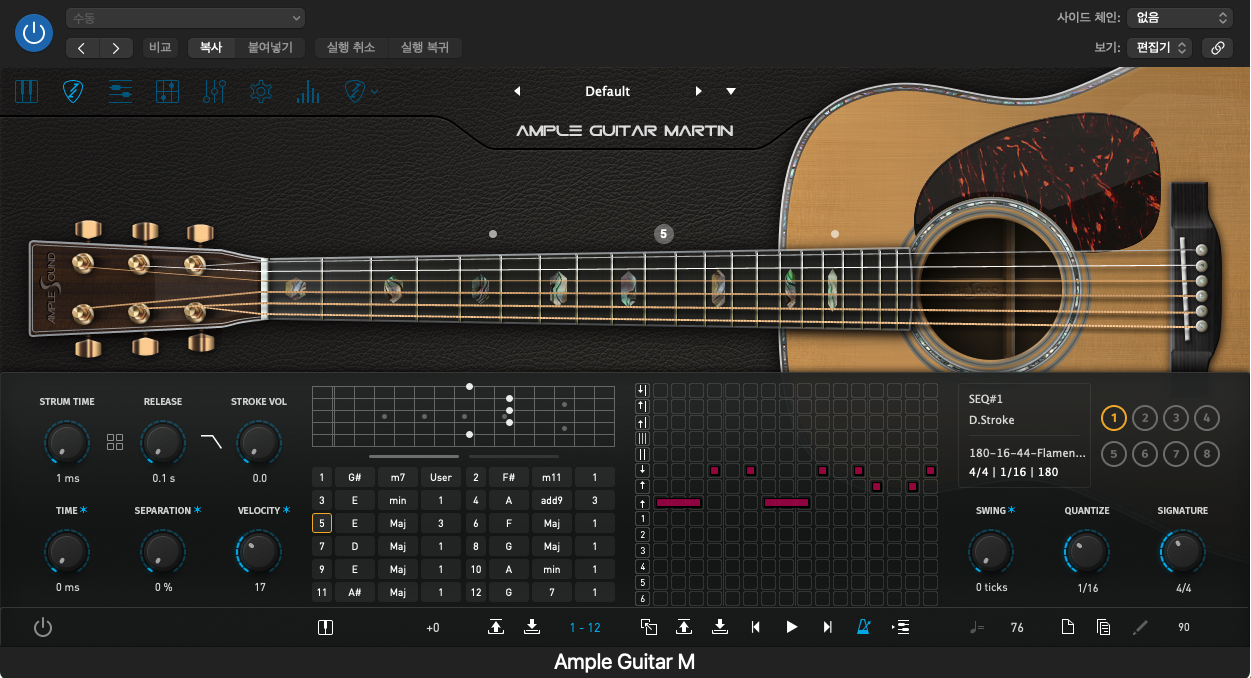
Task: Click the capo marker labeled 5
Action: coord(663,234)
